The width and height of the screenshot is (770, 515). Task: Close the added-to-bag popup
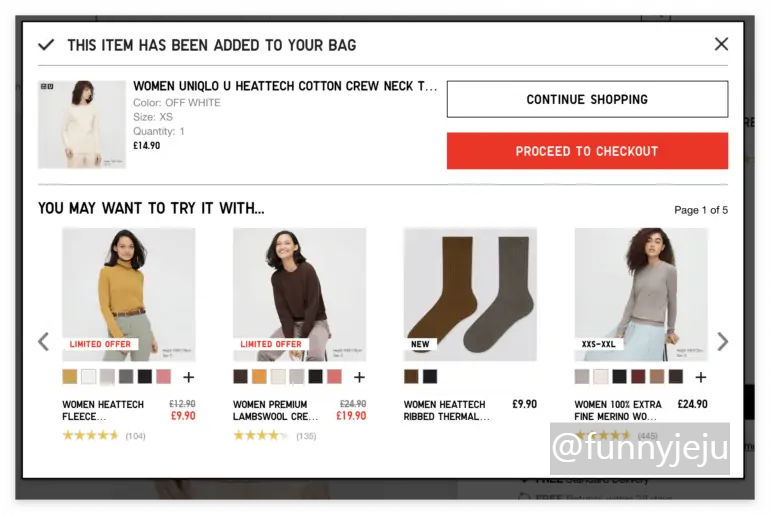pos(721,44)
